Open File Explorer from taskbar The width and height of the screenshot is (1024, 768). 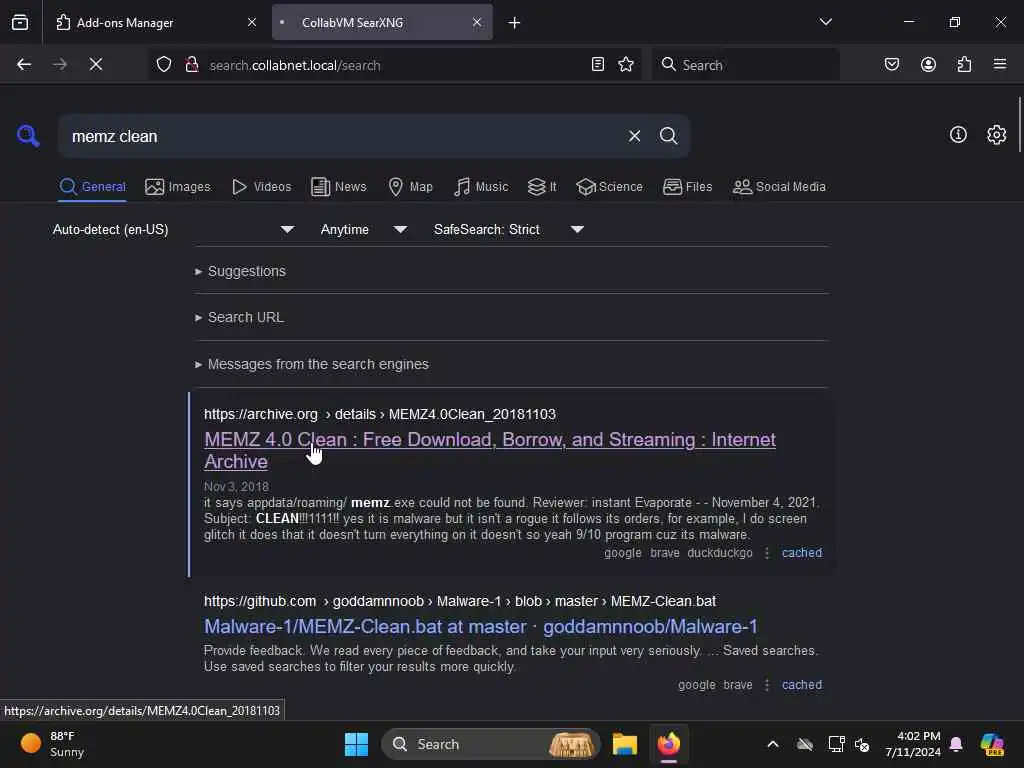tap(624, 744)
